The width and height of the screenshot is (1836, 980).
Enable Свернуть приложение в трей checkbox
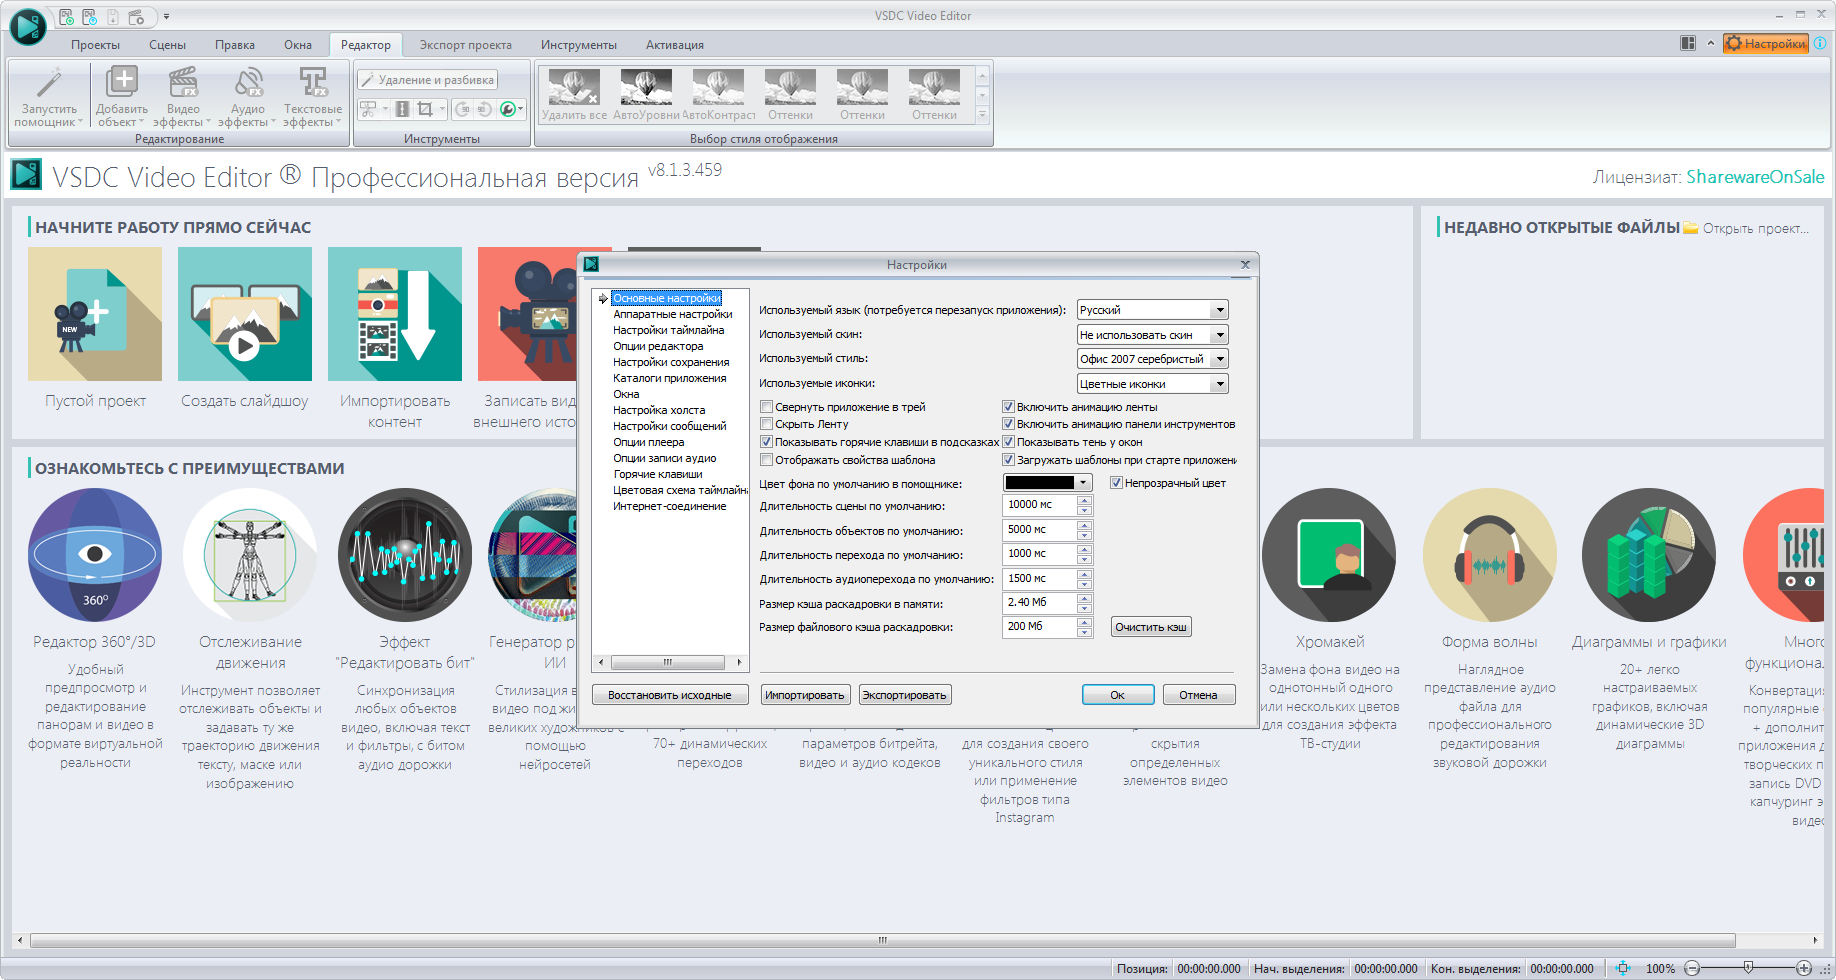point(767,407)
